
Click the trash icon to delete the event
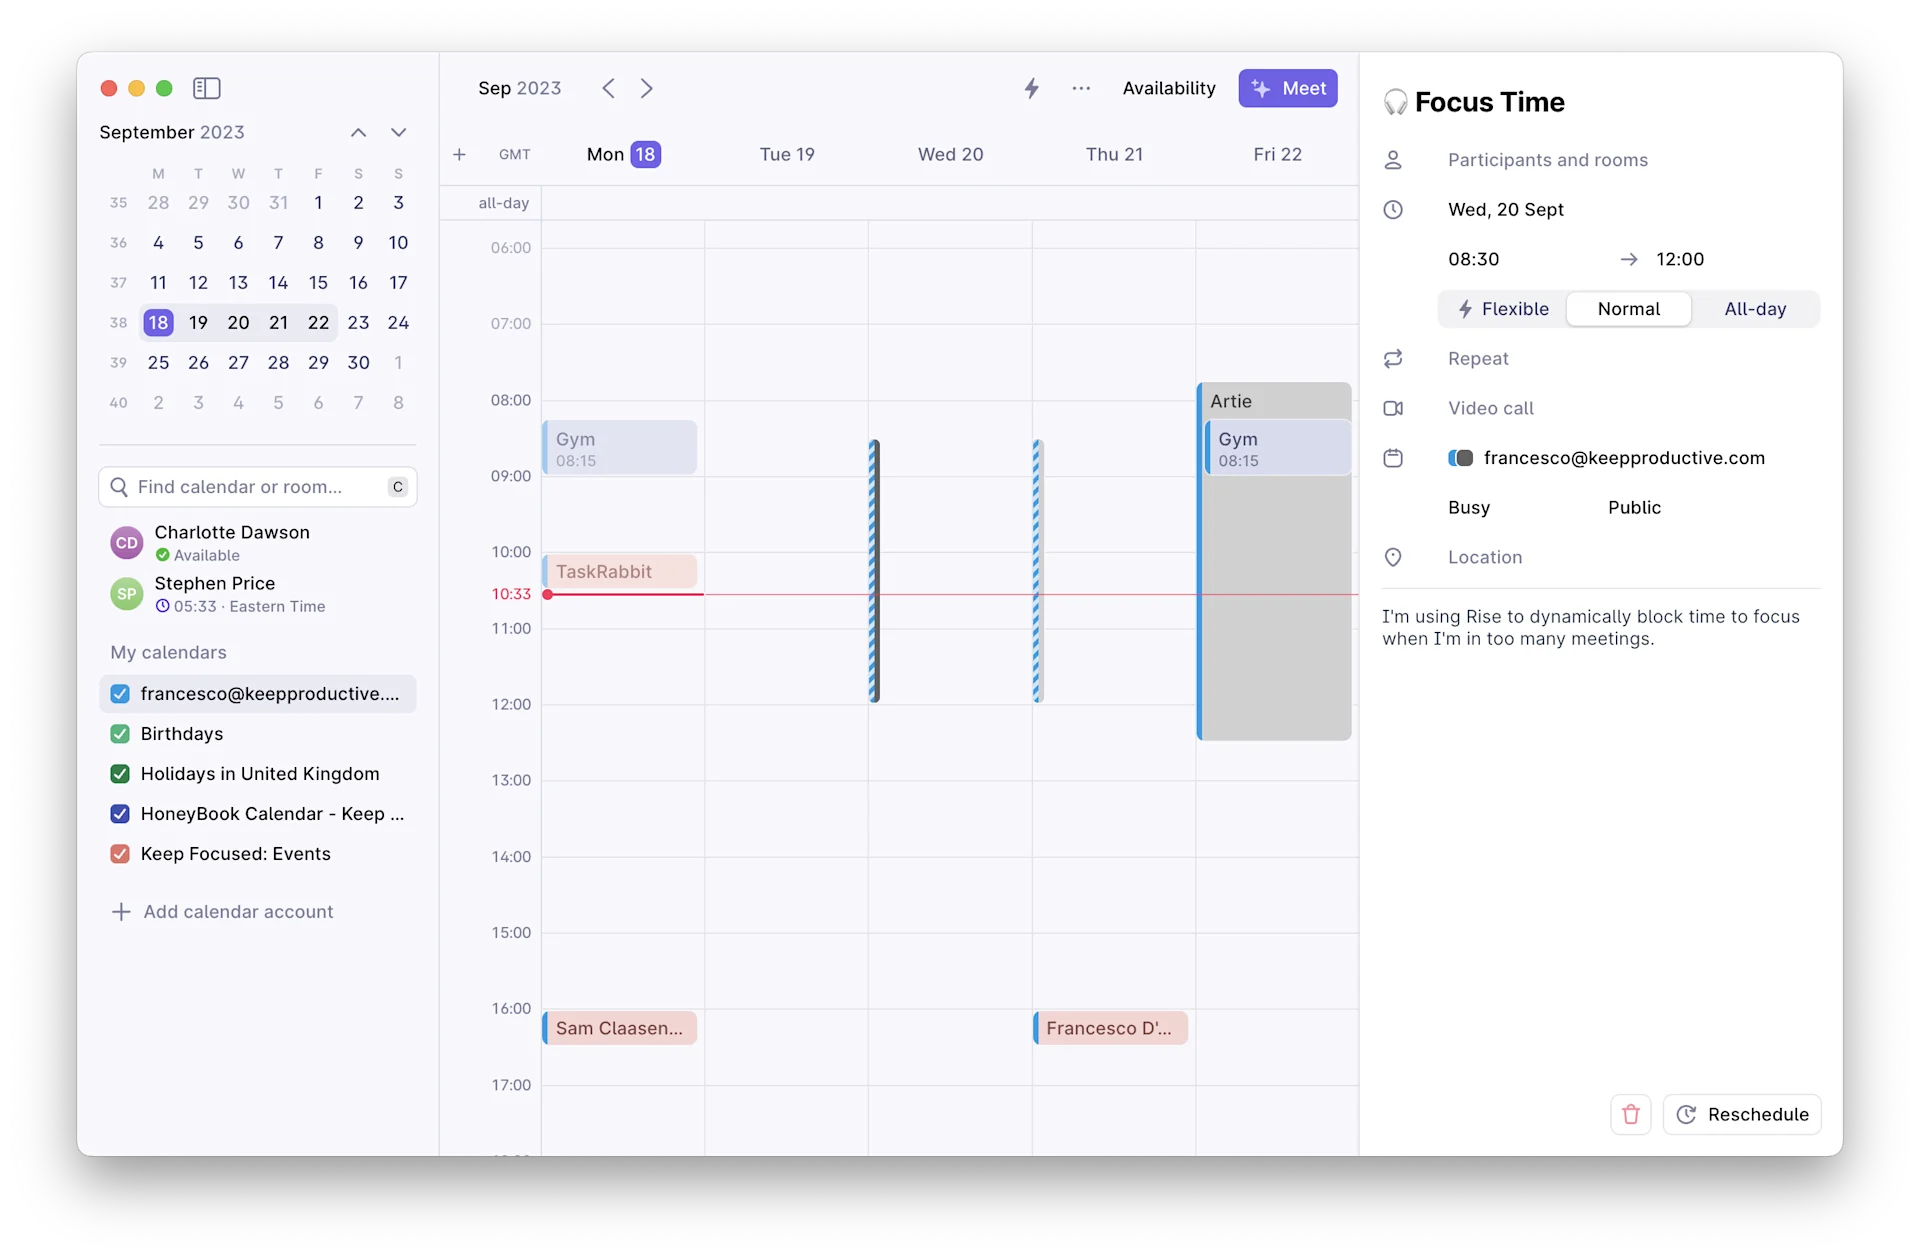click(1630, 1114)
